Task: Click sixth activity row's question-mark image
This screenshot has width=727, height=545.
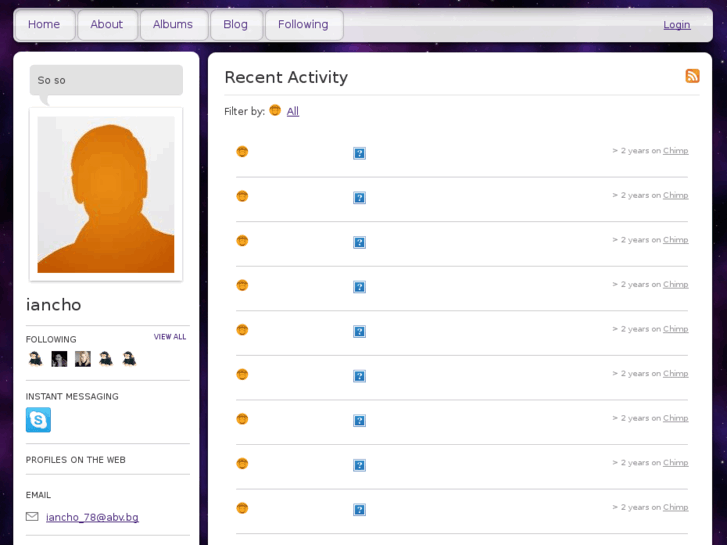Action: point(359,376)
